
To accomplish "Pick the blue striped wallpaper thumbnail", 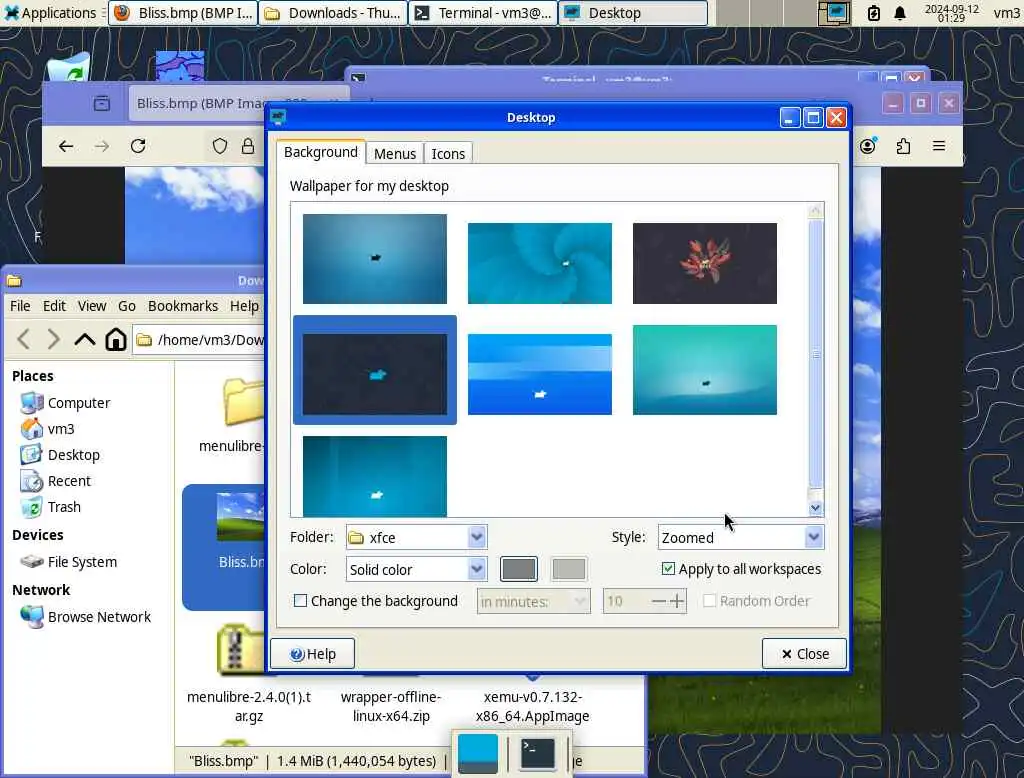I will 539,374.
